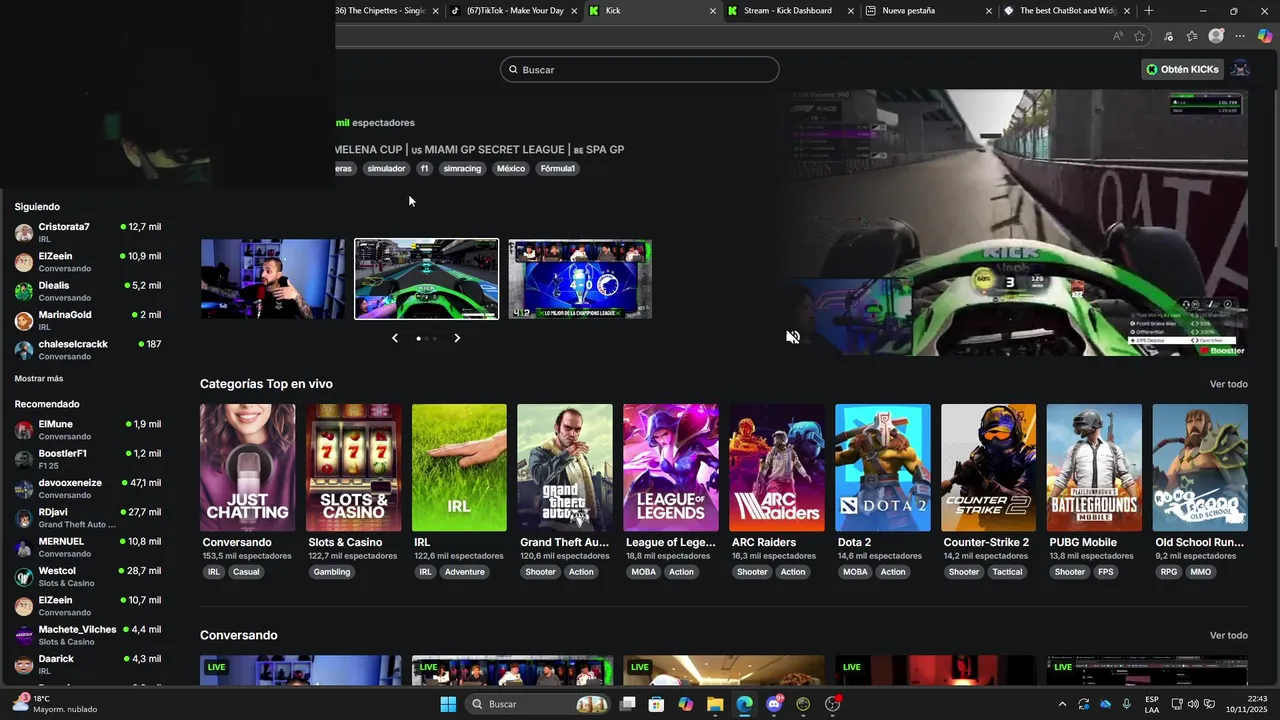Image resolution: width=1280 pixels, height=720 pixels.
Task: Focus the Windows taskbar Buscar search box
Action: tap(539, 704)
